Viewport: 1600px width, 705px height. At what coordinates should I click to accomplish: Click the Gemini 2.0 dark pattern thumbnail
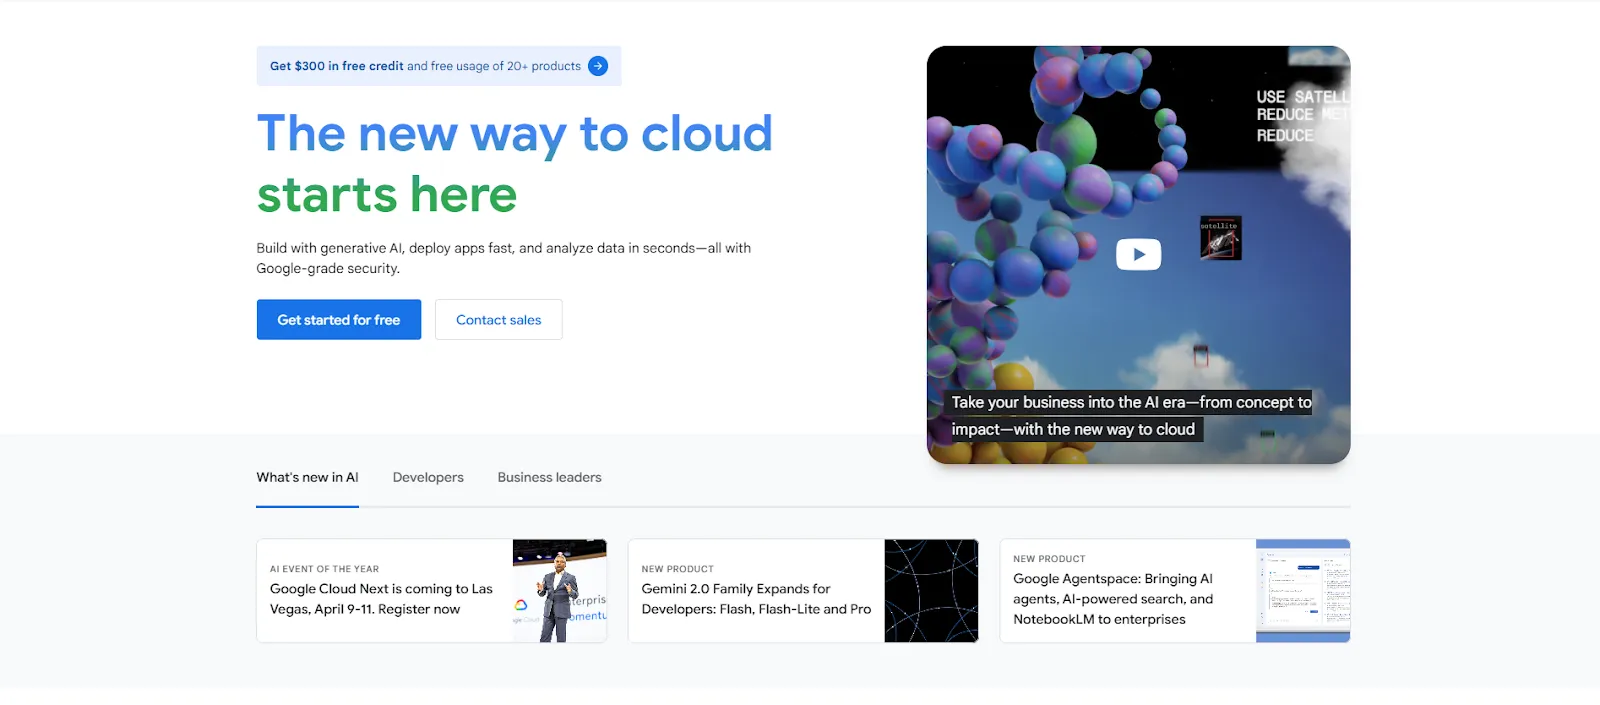pyautogui.click(x=931, y=591)
